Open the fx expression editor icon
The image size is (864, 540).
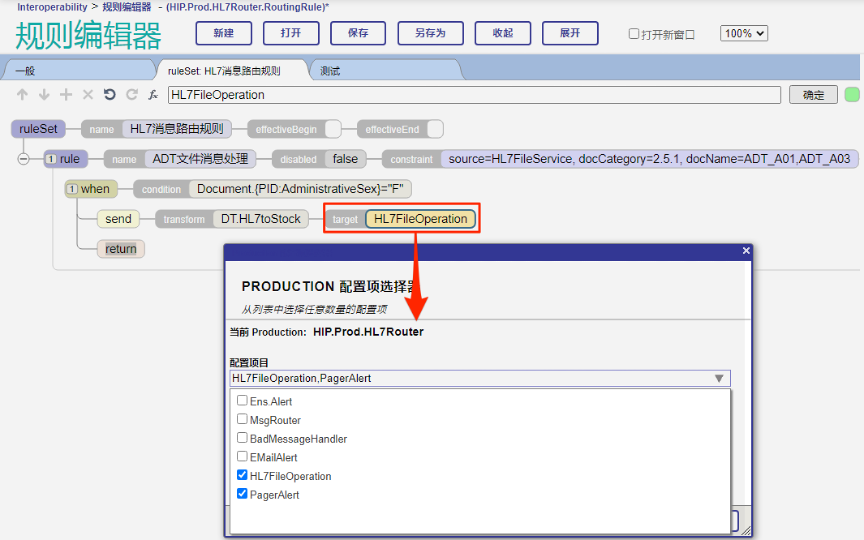tap(153, 95)
